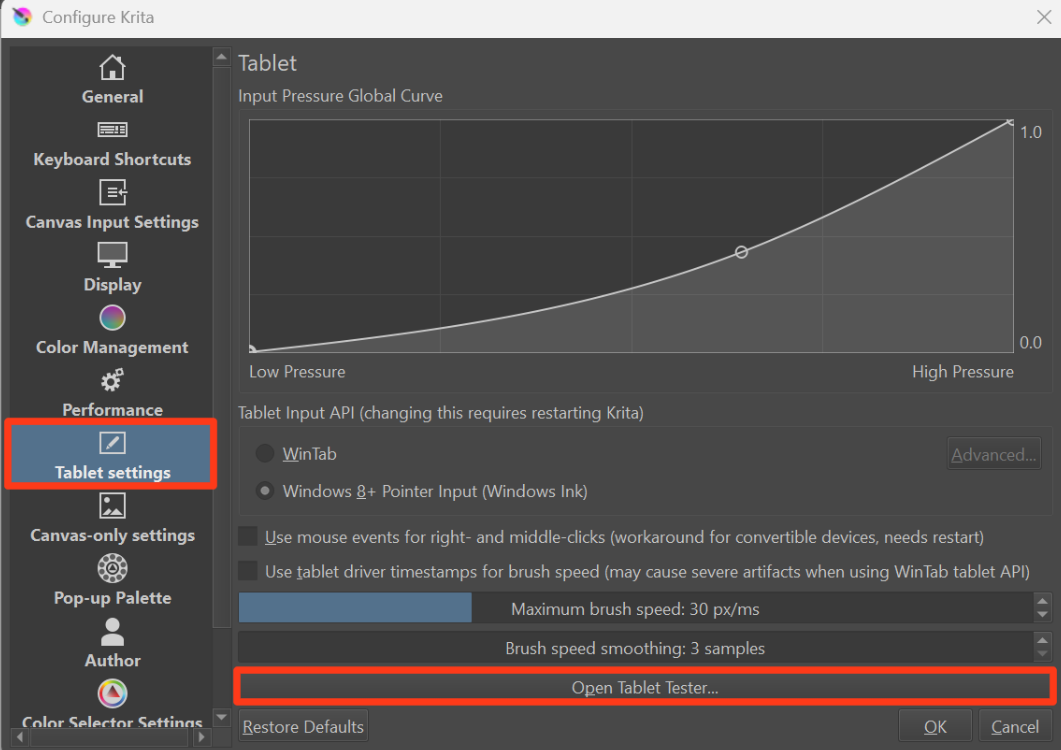
Task: Click Pop-up Palette label in sidebar
Action: pyautogui.click(x=112, y=598)
